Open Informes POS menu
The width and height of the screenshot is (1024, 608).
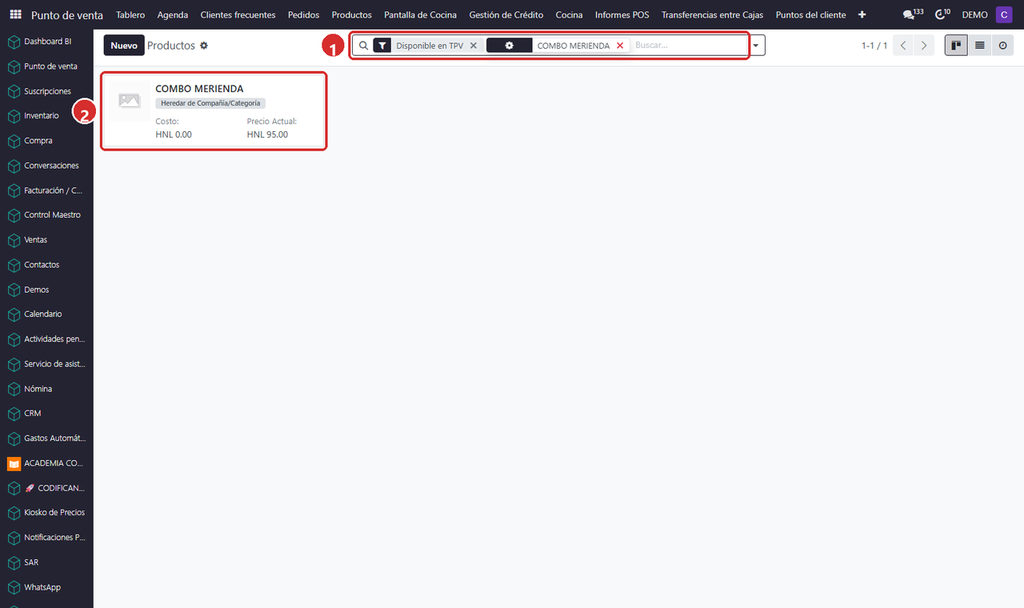(x=622, y=14)
